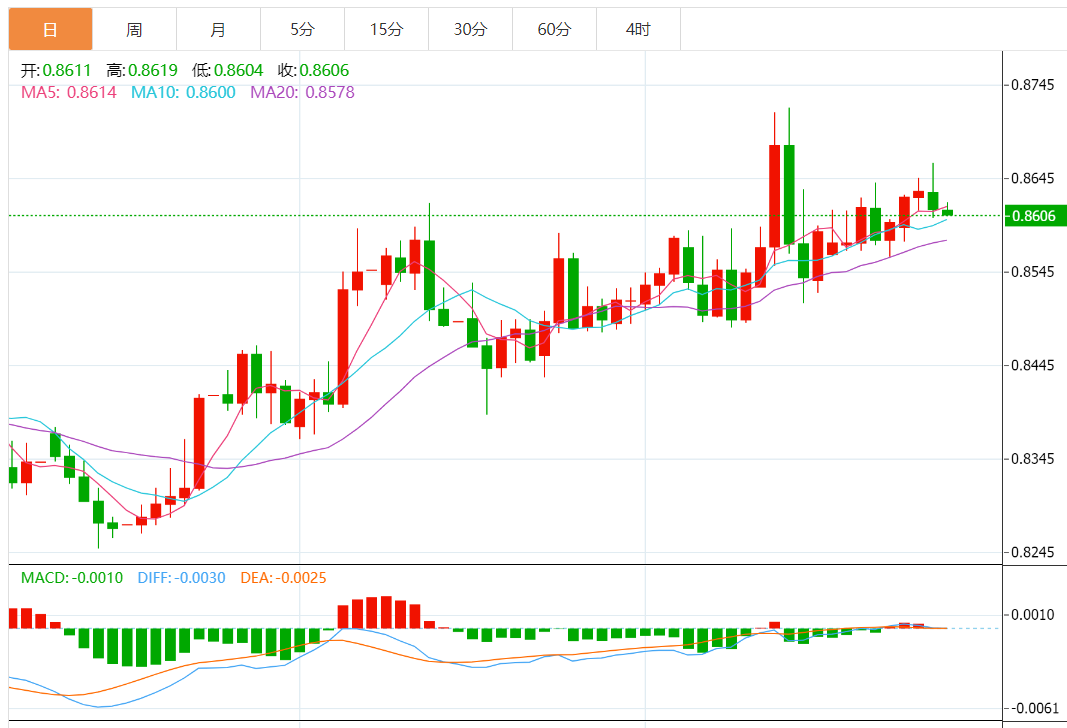This screenshot has width=1067, height=728.
Task: Click the 0.8445 price axis label
Action: click(1032, 365)
